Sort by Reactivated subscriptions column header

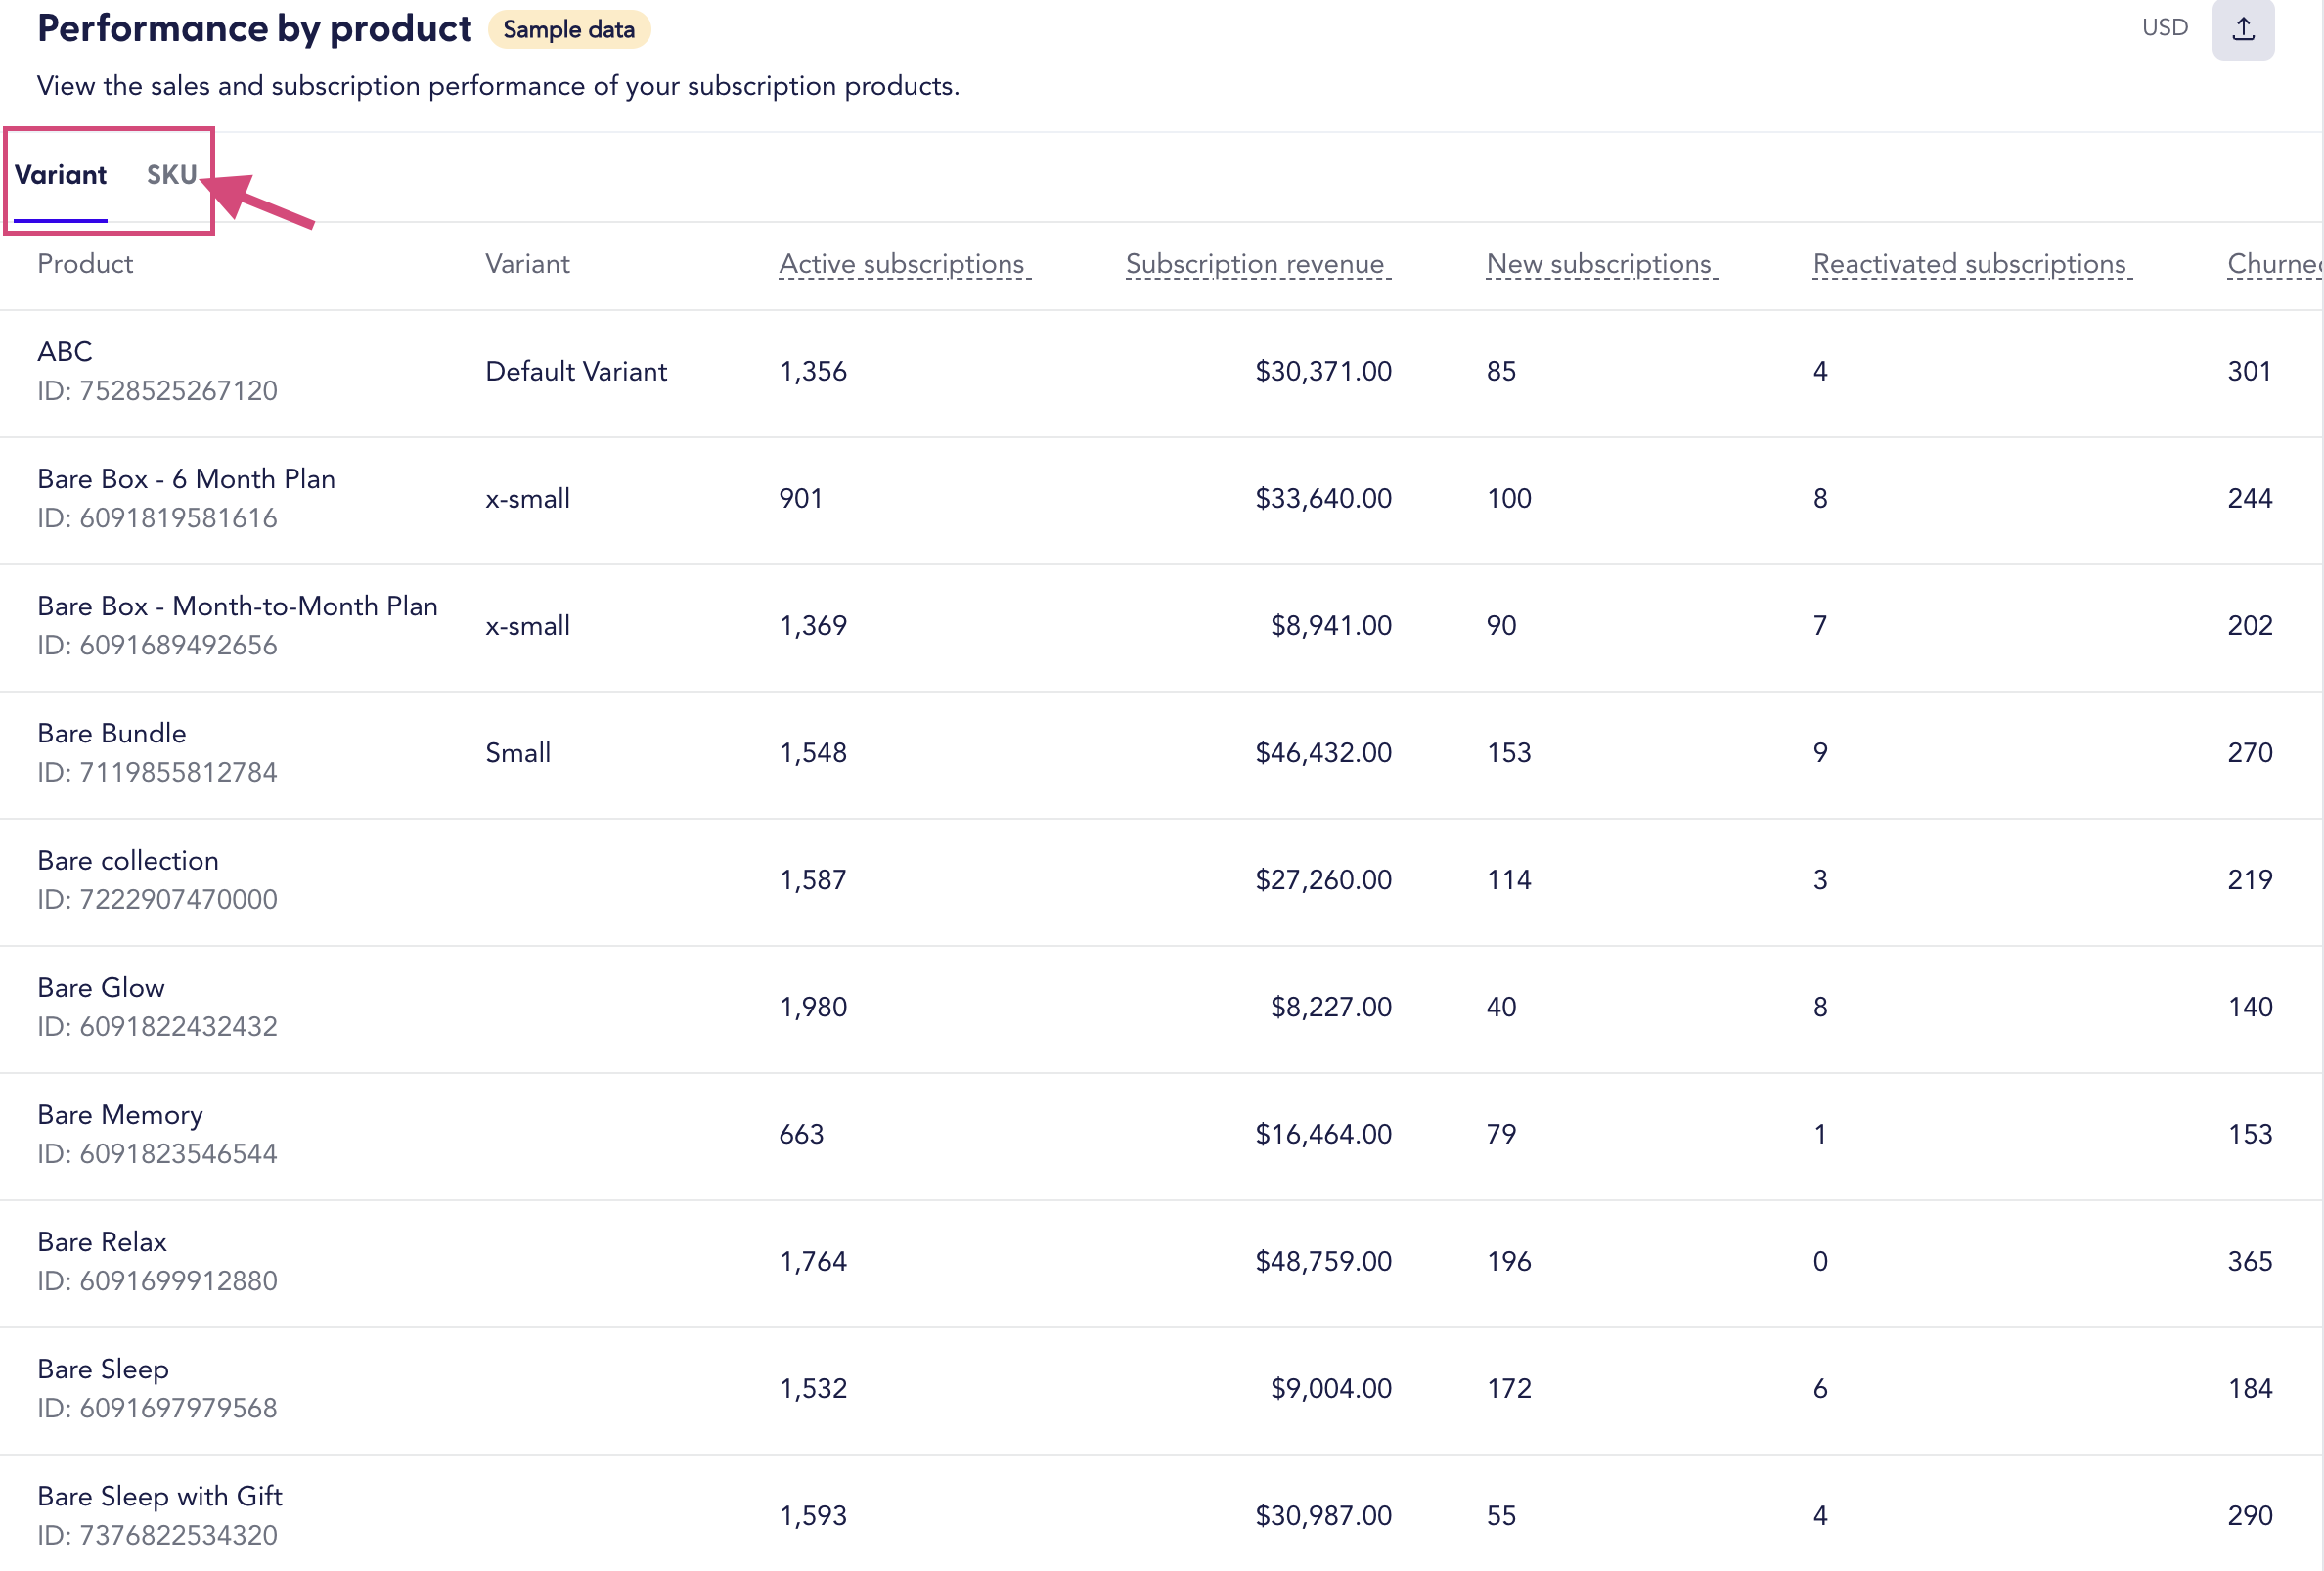tap(1972, 264)
